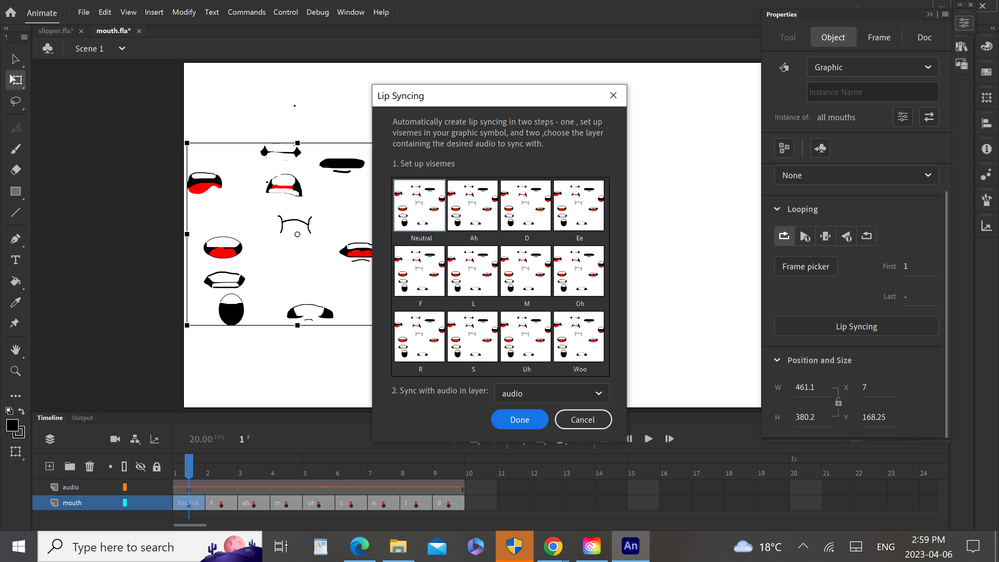Click the timeline playhead at frame 1

tap(189, 466)
